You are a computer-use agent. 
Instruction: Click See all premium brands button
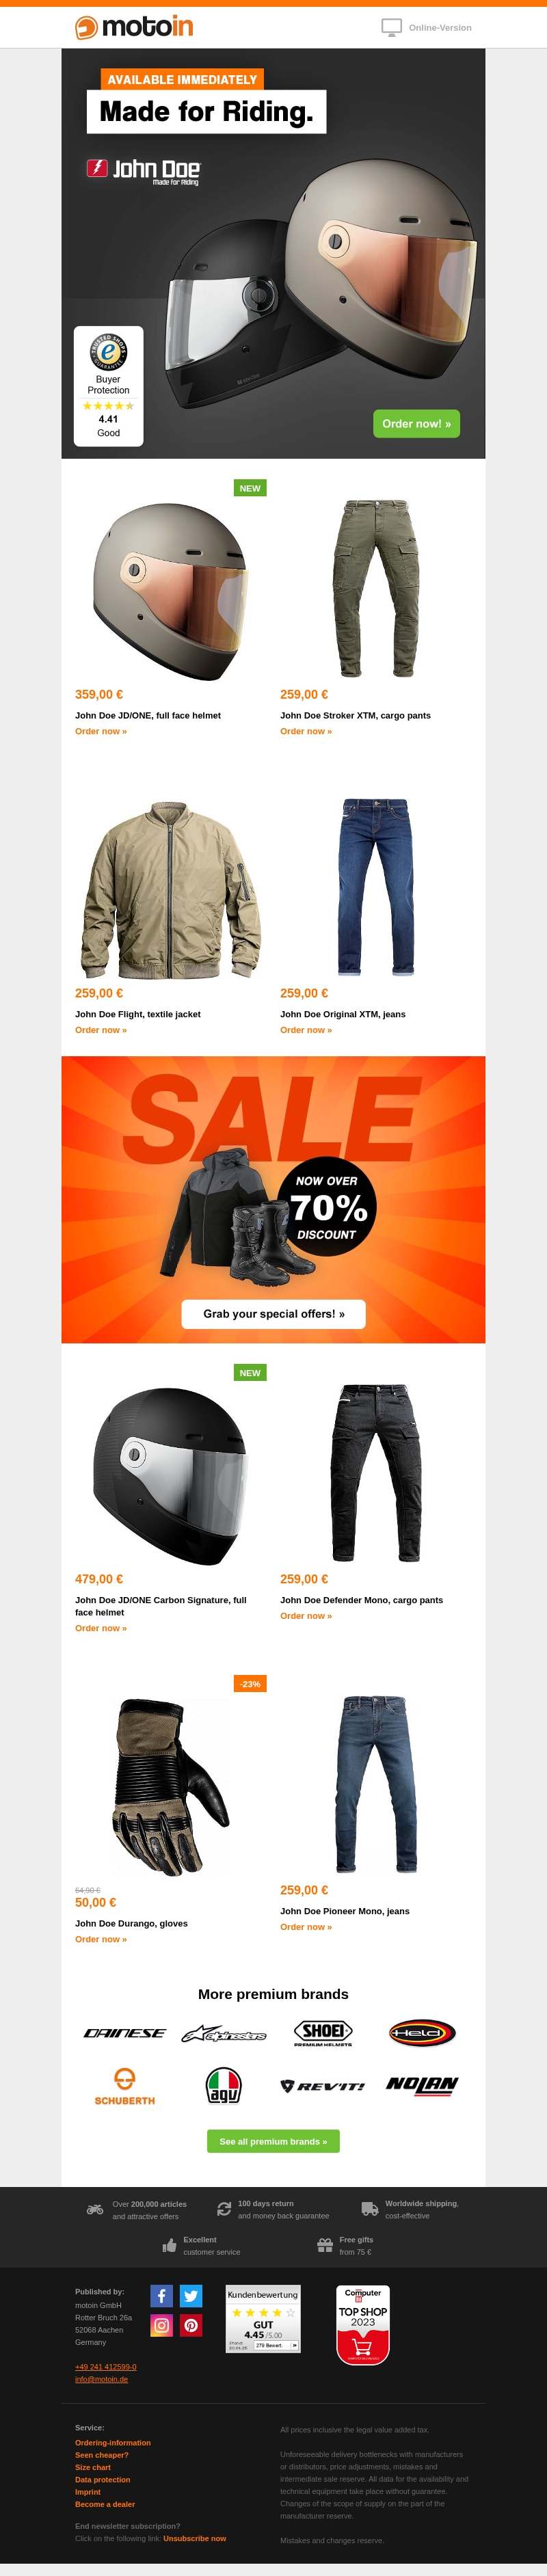(273, 2141)
